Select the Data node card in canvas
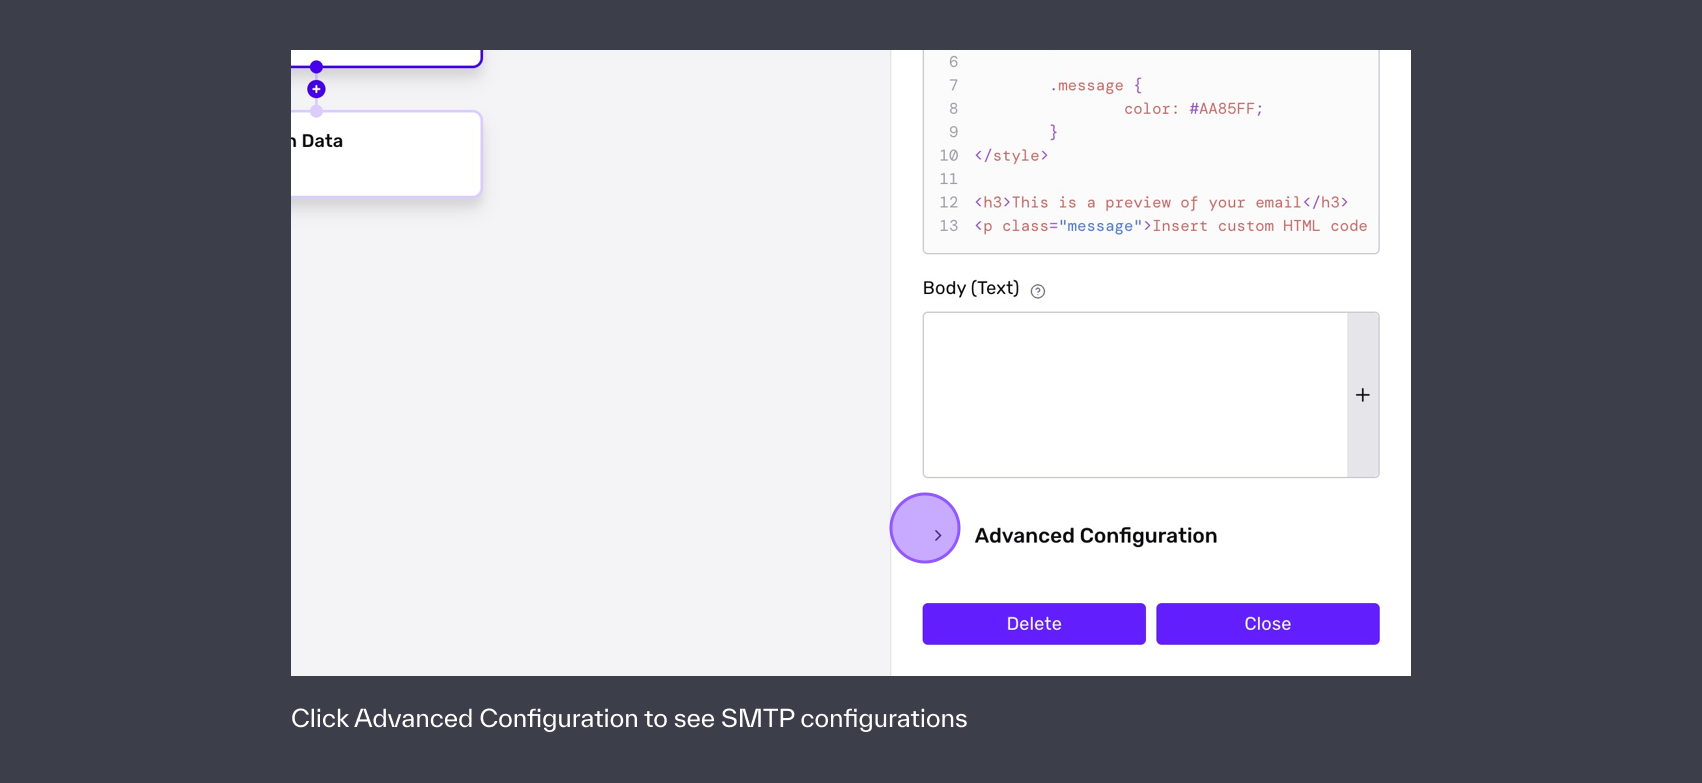The height and width of the screenshot is (783, 1702). (386, 154)
